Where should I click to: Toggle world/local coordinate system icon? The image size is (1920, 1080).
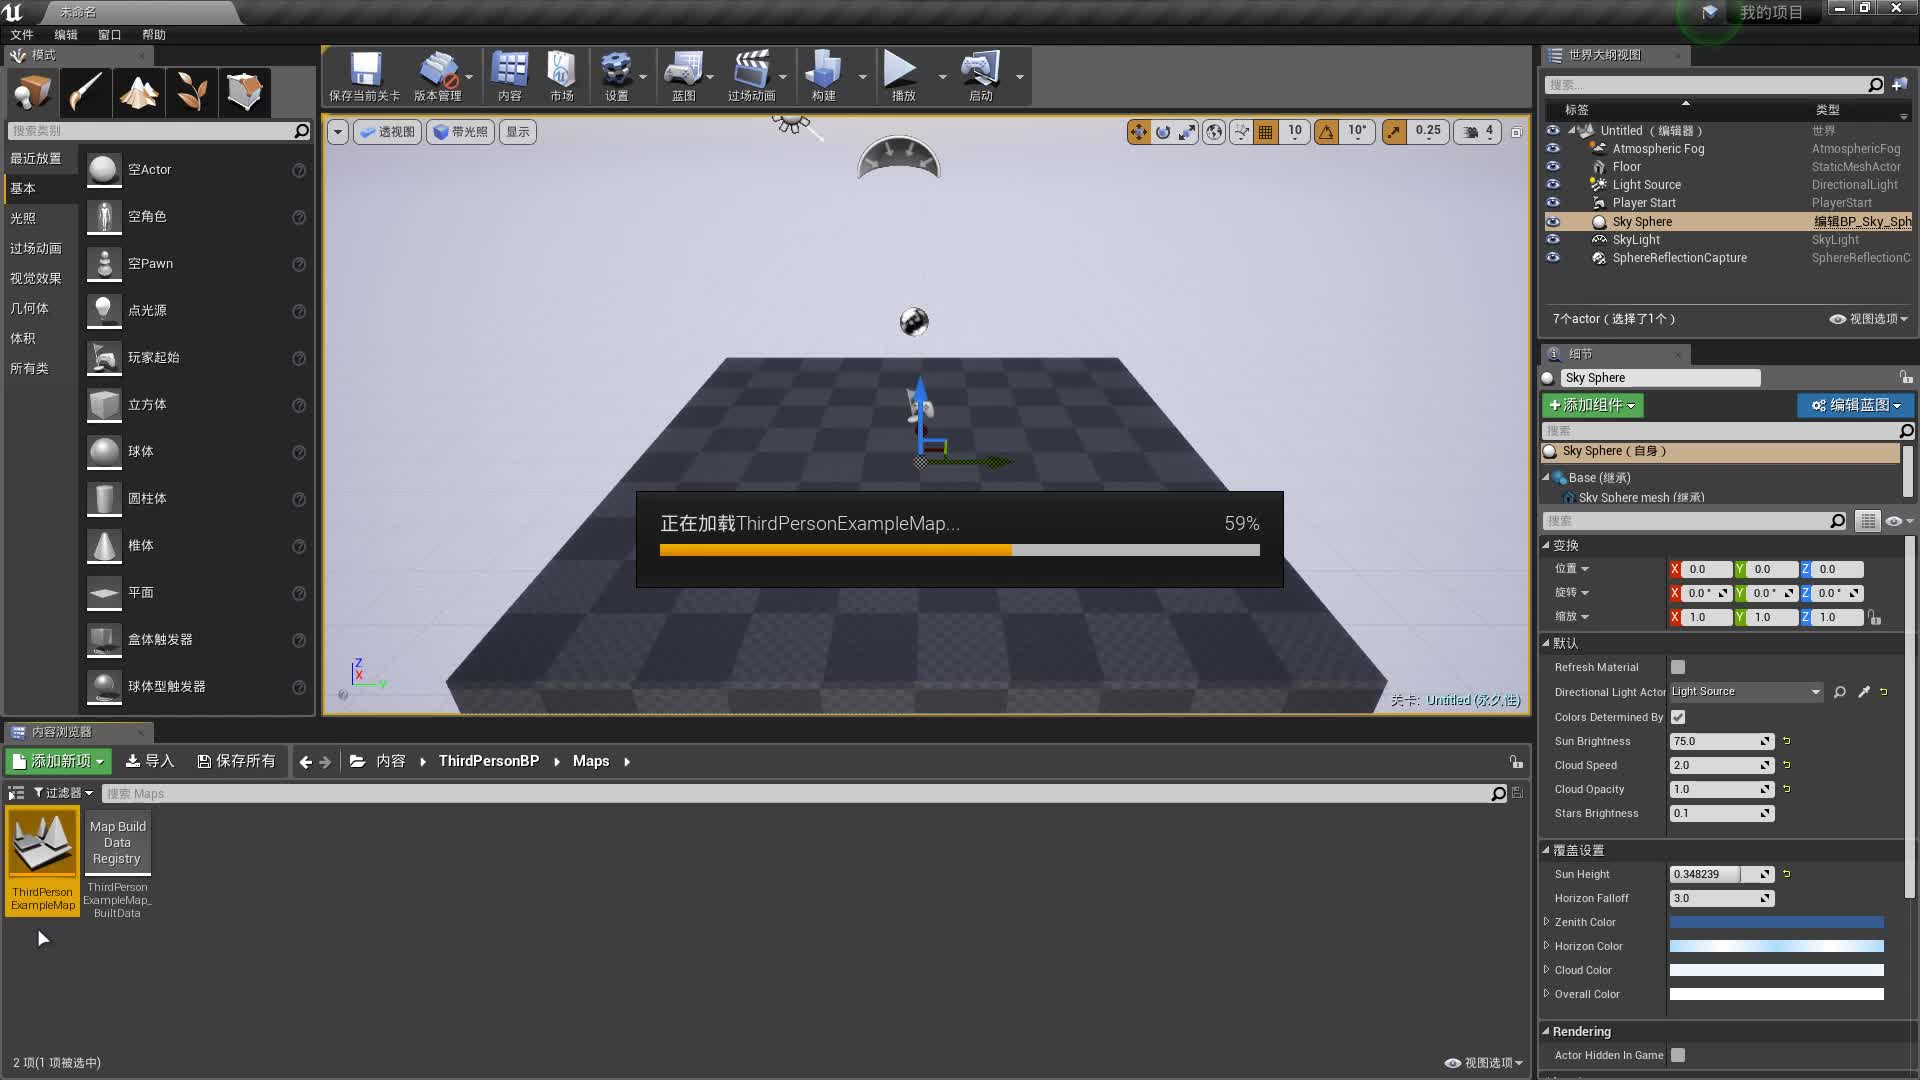(1213, 131)
